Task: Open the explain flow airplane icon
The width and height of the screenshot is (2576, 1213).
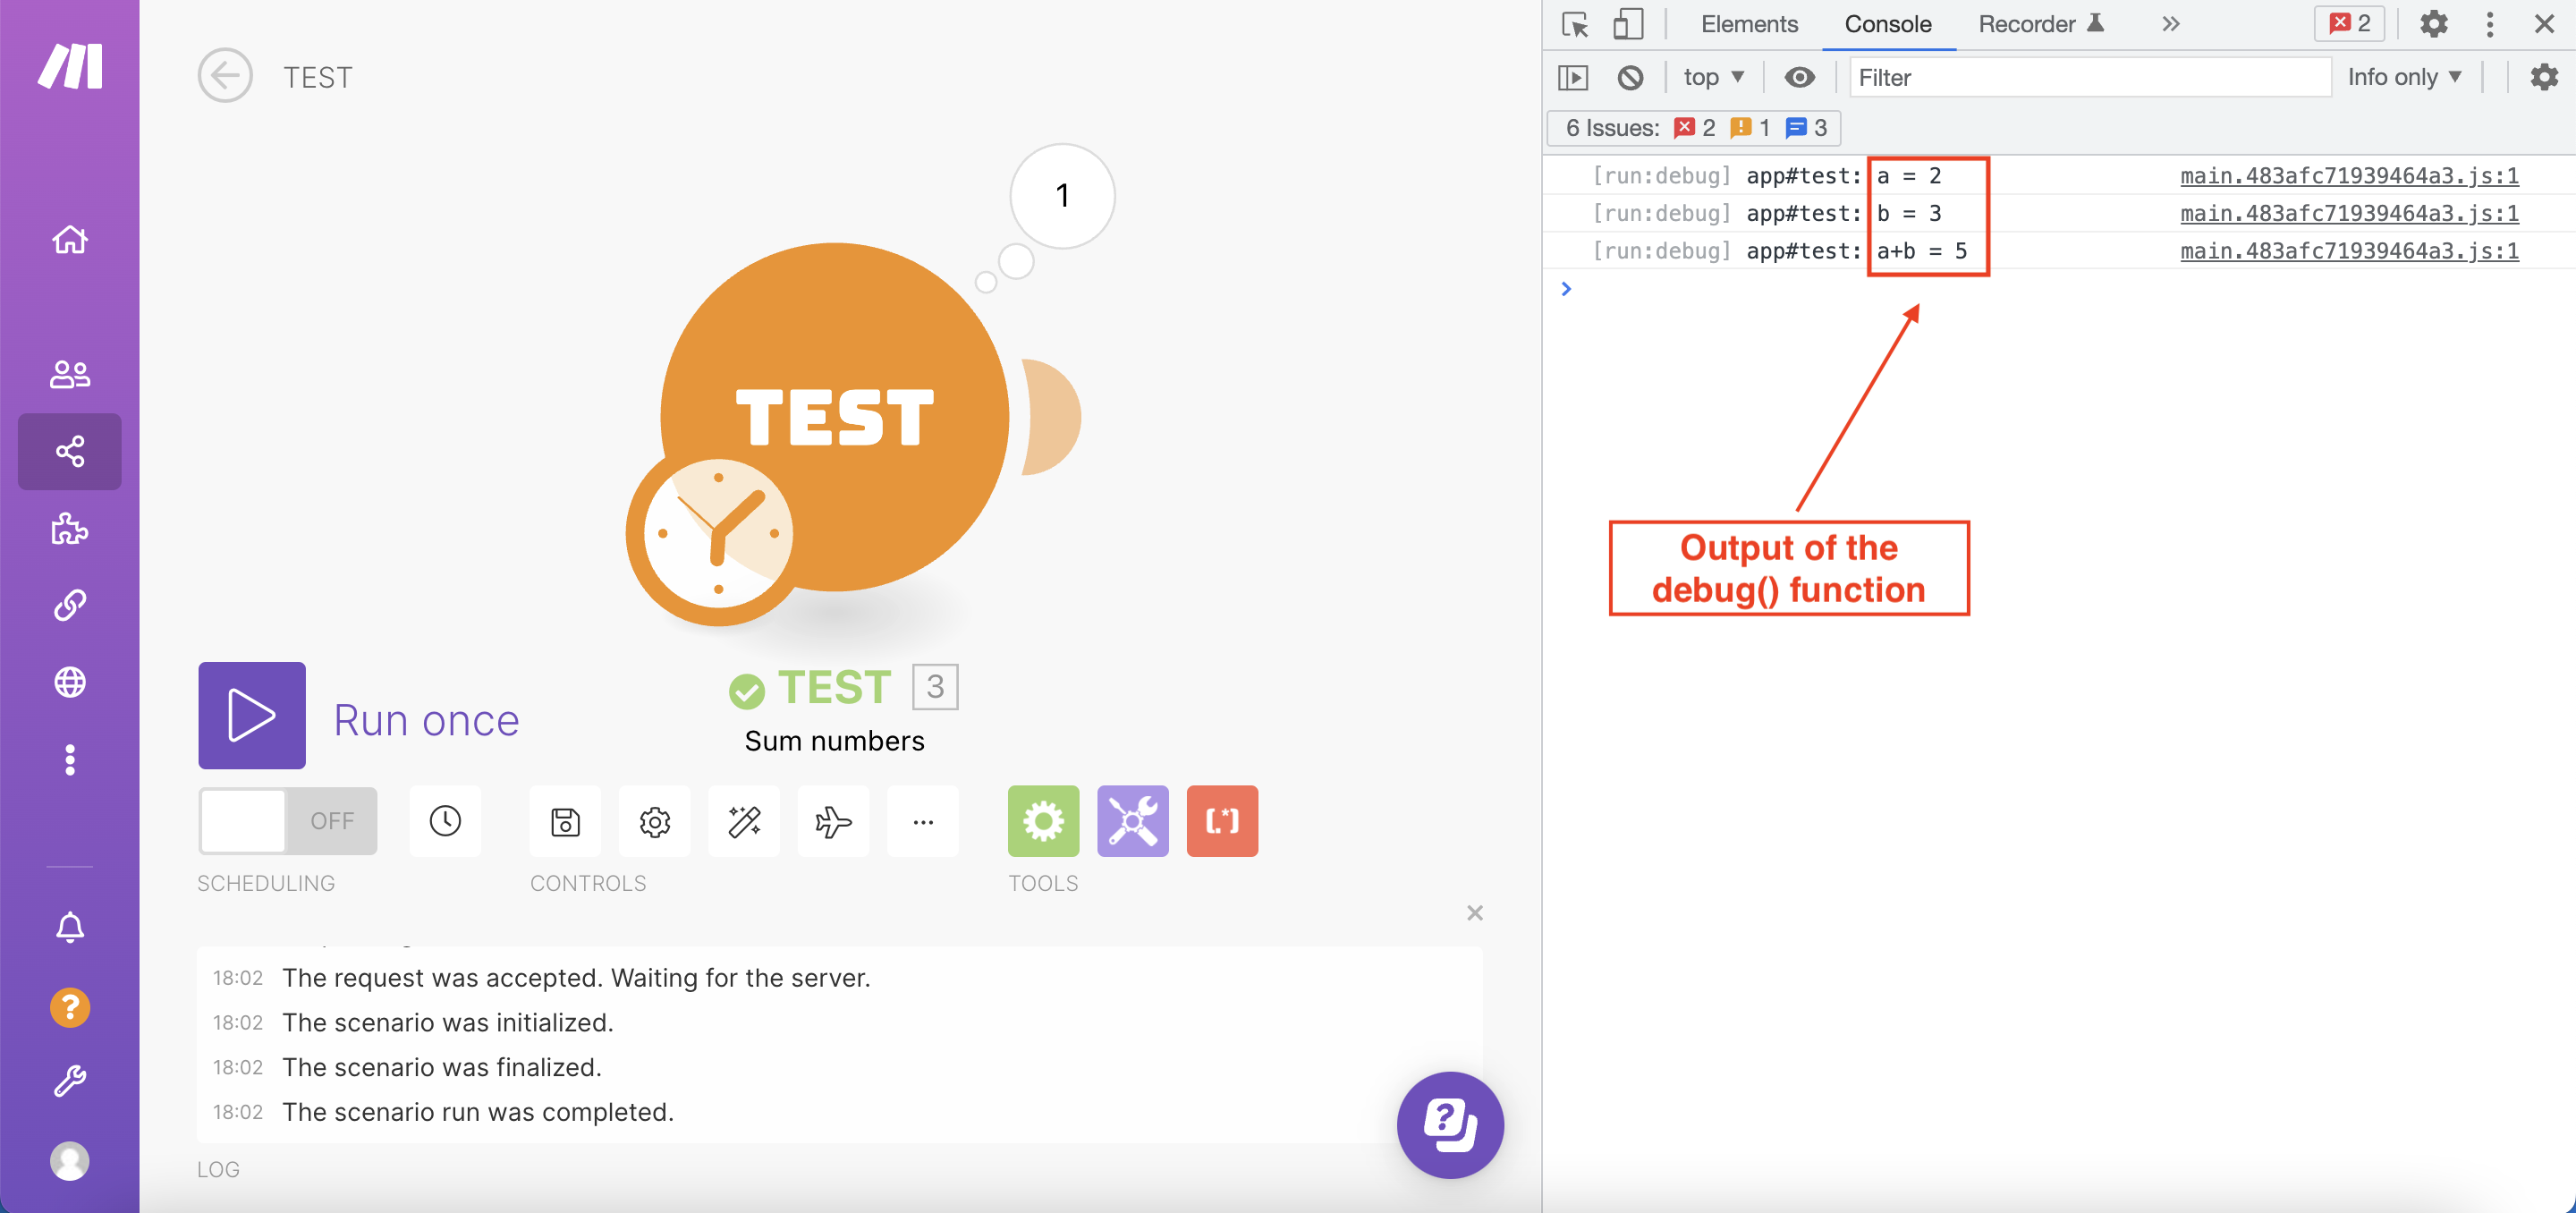Action: (833, 821)
